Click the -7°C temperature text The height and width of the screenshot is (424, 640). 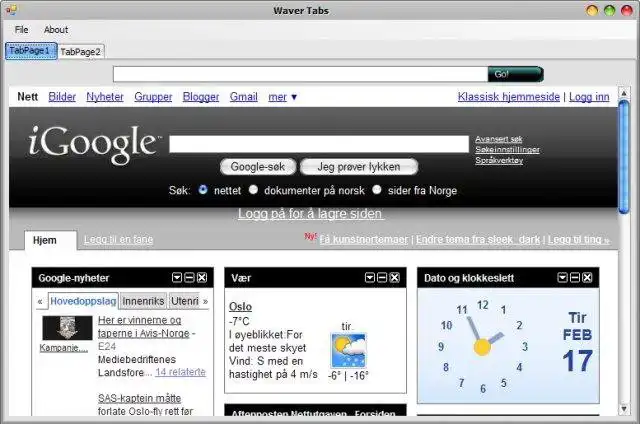(x=239, y=321)
